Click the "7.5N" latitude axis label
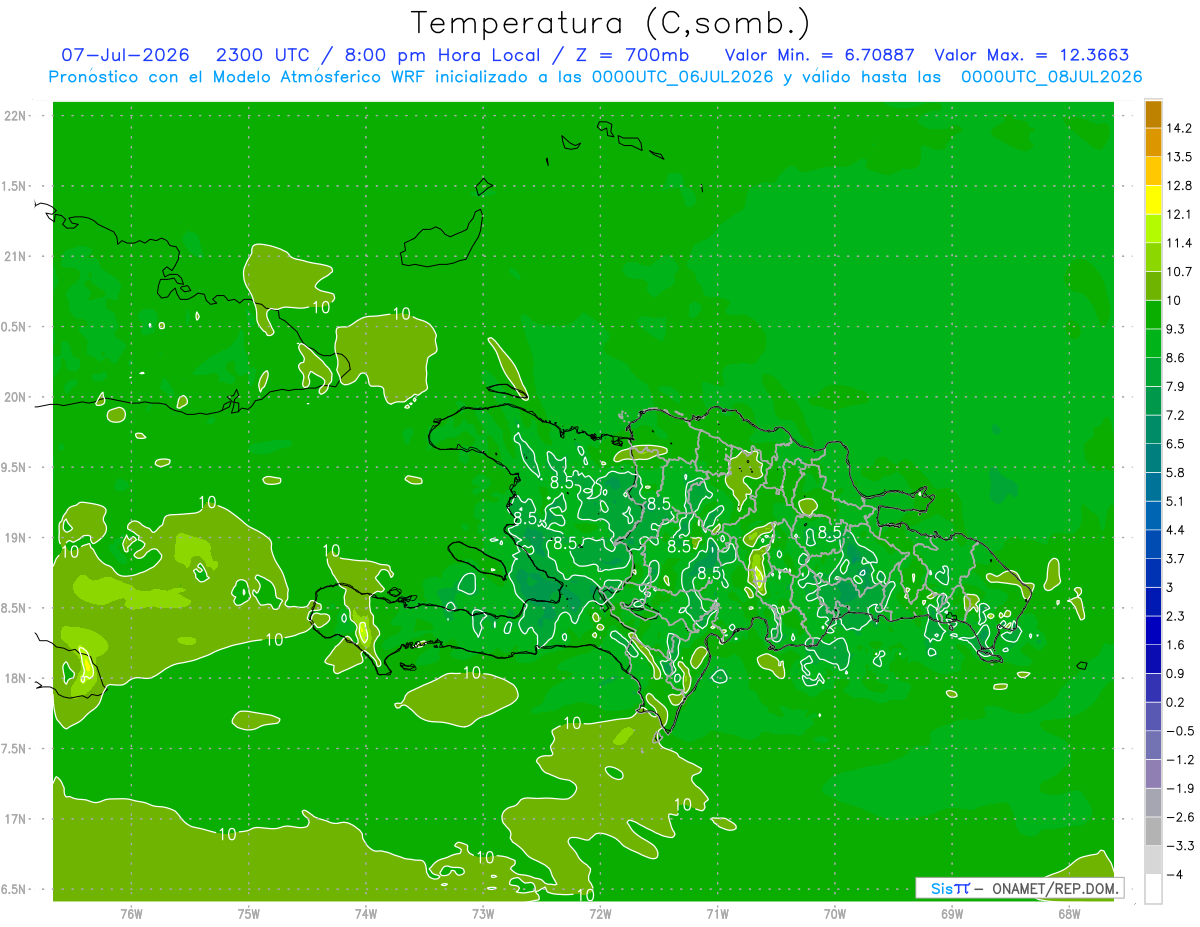The image size is (1200, 927). pos(13,749)
